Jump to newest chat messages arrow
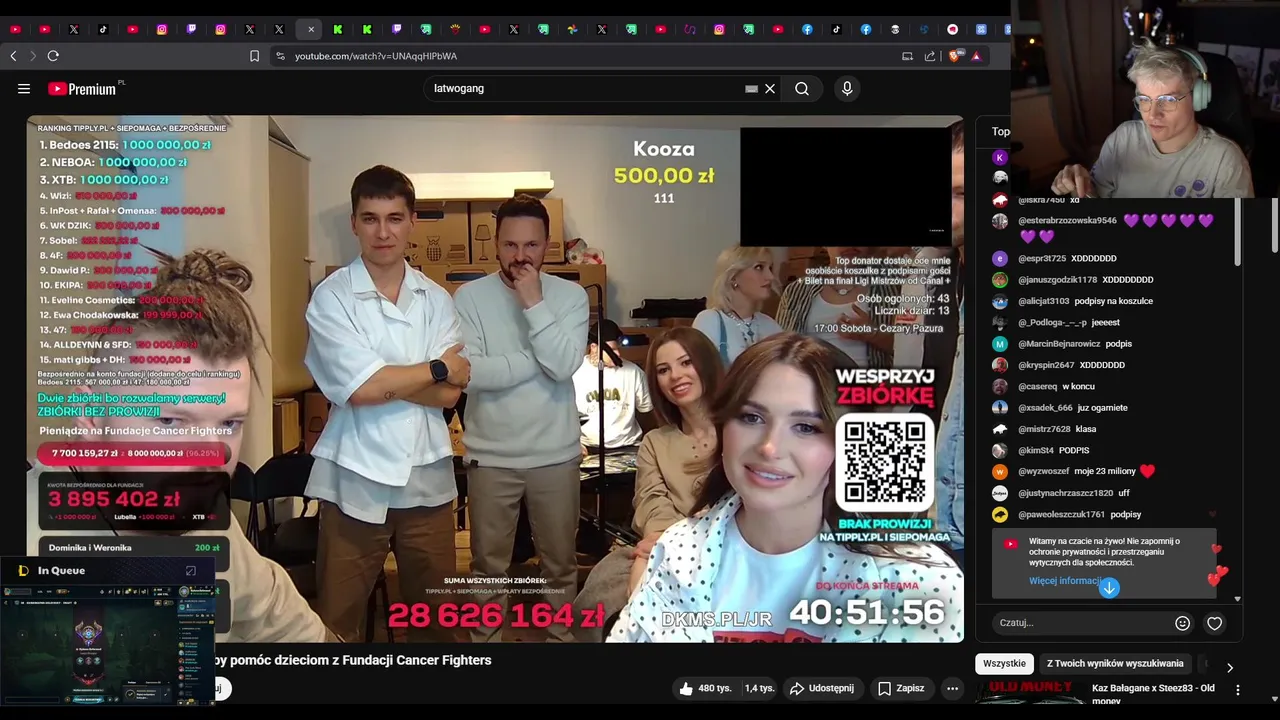Image resolution: width=1280 pixels, height=720 pixels. pyautogui.click(x=1108, y=588)
